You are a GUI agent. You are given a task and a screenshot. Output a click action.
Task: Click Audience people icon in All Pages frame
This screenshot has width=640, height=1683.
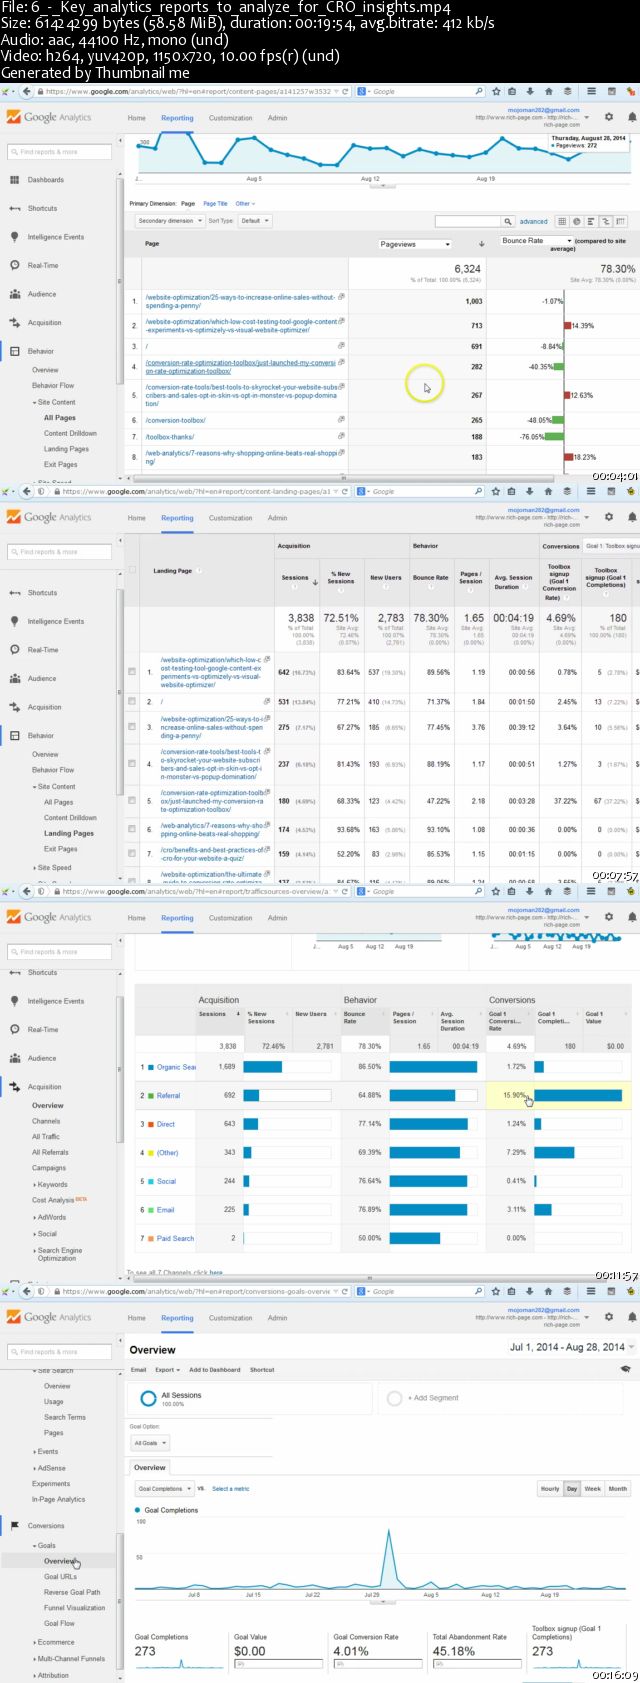point(14,294)
